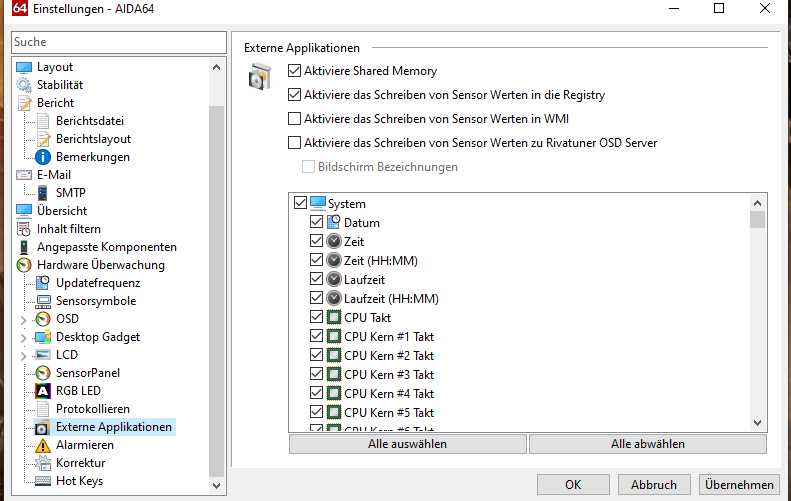The image size is (791, 501).
Task: Click the E-Mail envelope icon
Action: 24,175
